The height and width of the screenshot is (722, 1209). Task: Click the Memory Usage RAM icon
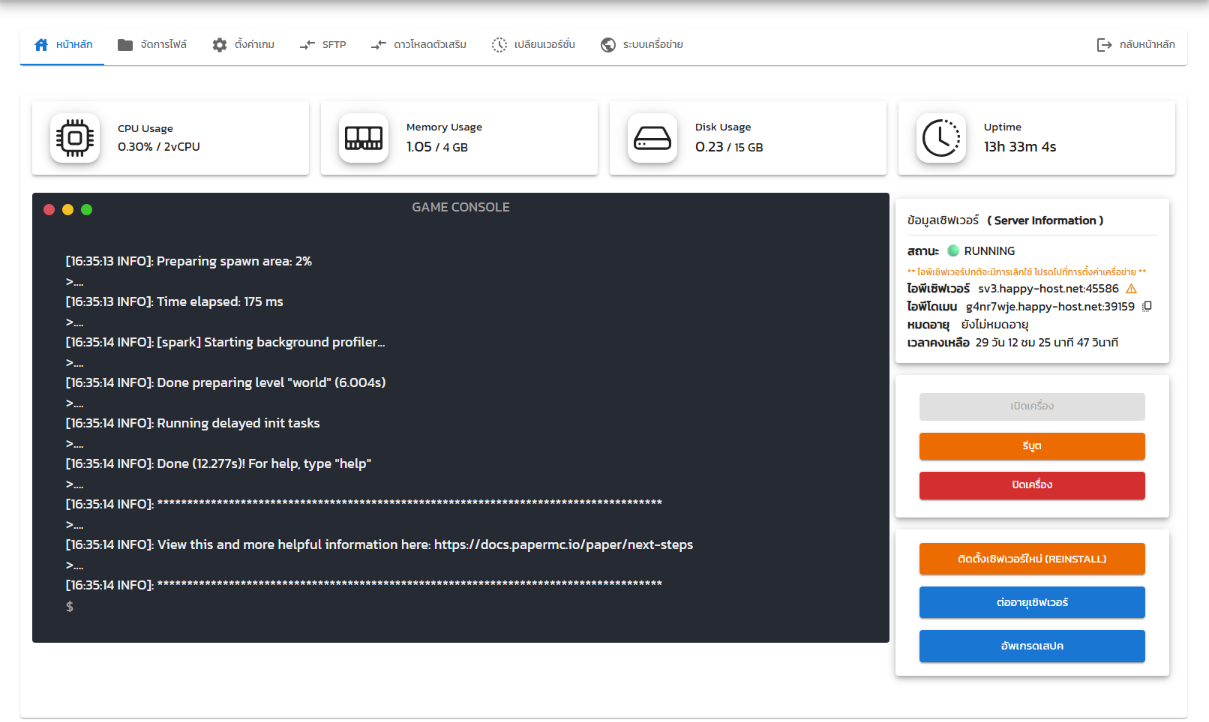pyautogui.click(x=363, y=138)
